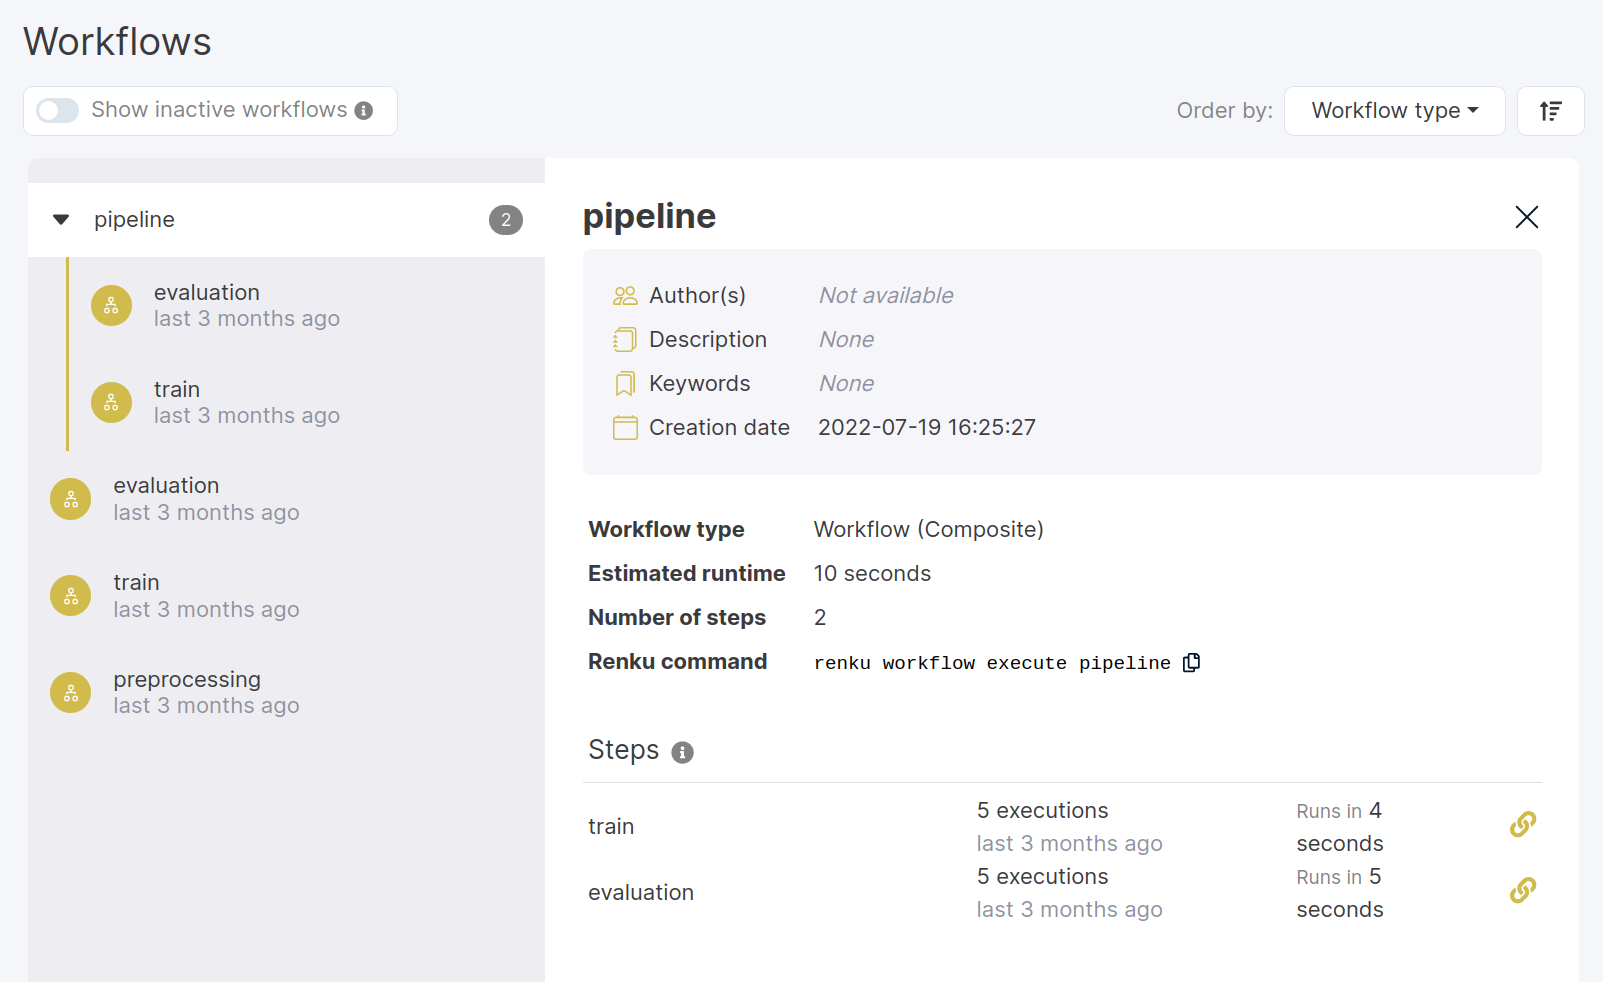Select nested evaluation workflow under pipeline

246,305
